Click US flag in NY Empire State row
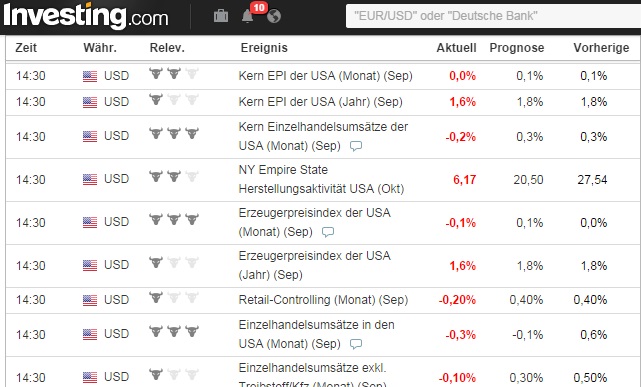The width and height of the screenshot is (641, 387). coord(90,179)
